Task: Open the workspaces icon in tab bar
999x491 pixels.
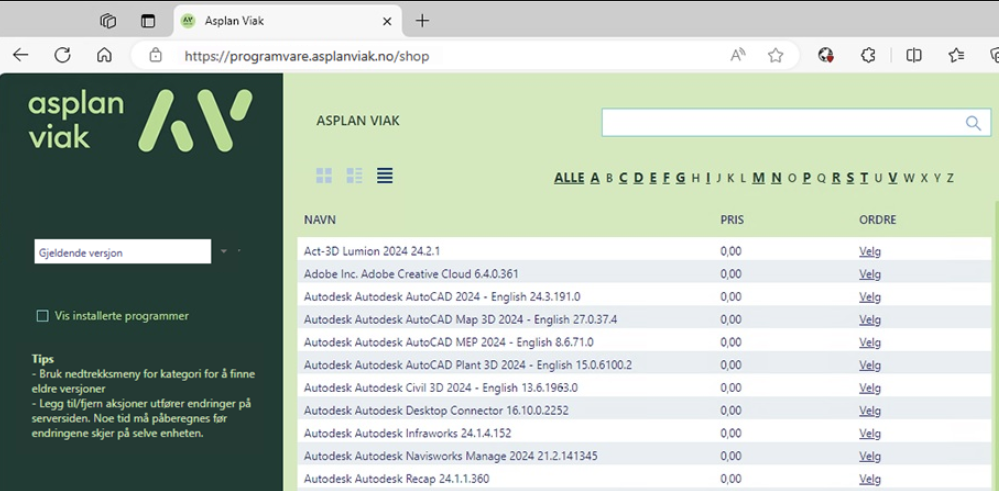Action: pyautogui.click(x=108, y=21)
